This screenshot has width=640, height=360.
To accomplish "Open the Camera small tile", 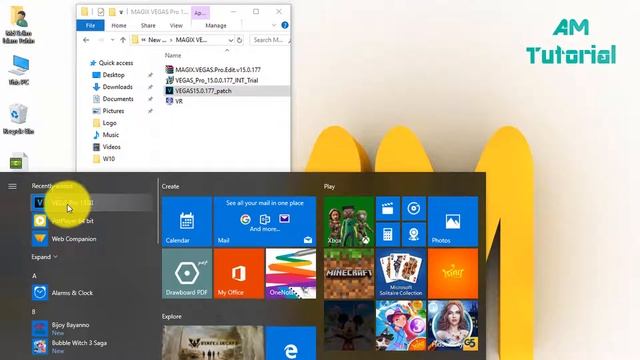I will 413,235.
